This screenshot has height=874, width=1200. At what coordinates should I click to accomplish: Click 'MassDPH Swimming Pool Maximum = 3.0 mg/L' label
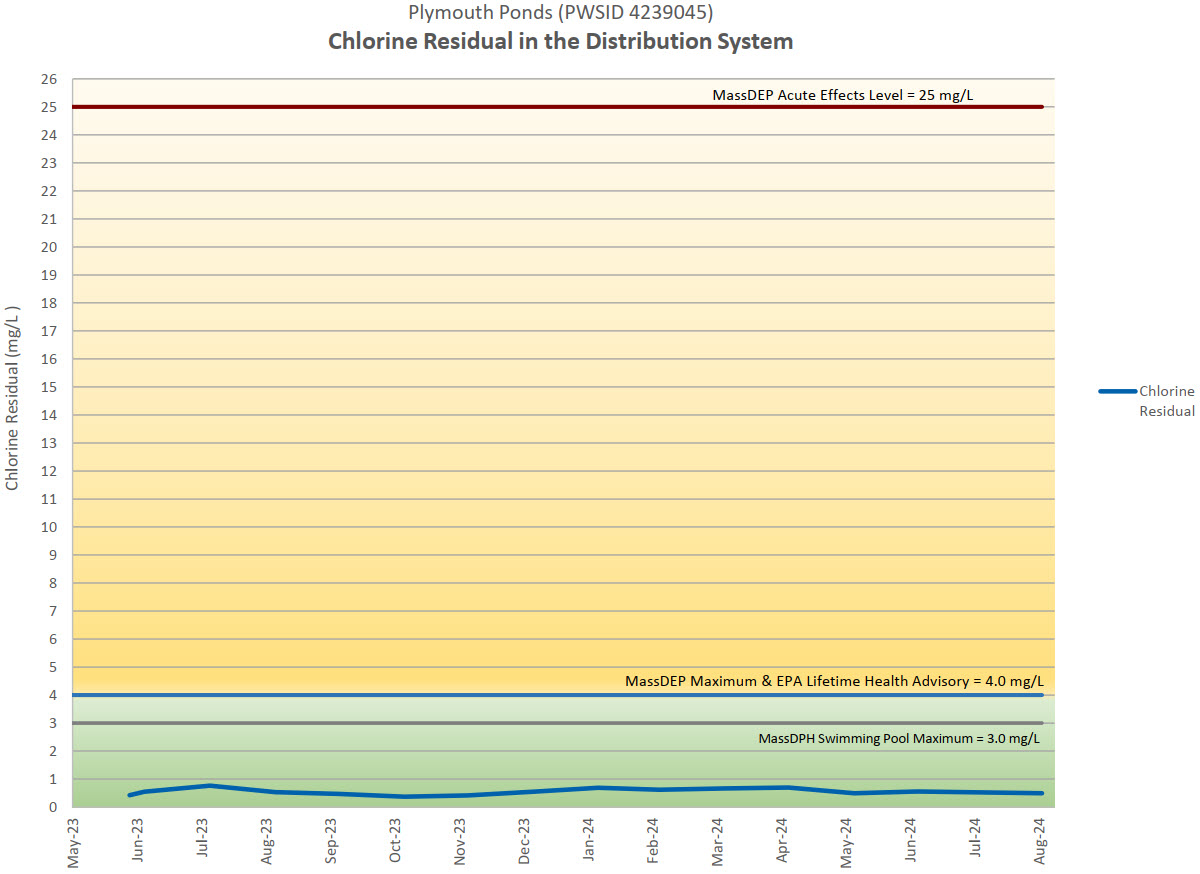pos(899,739)
